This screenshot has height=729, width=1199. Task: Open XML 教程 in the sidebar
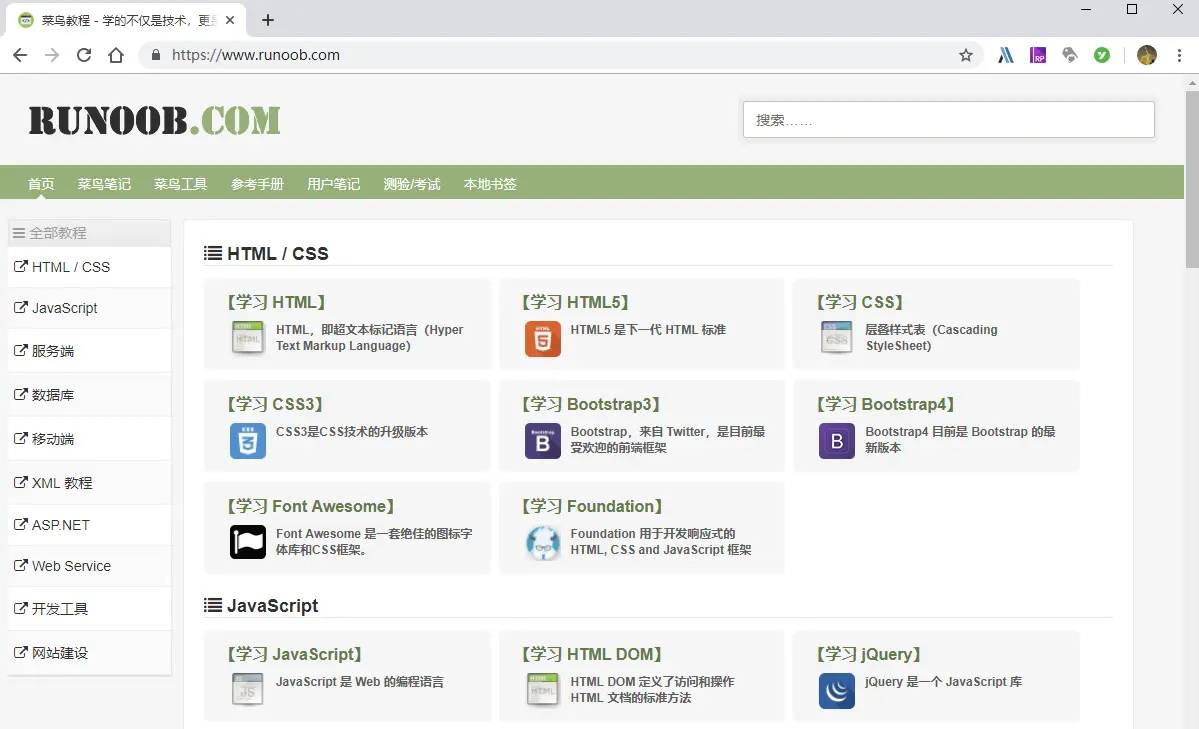[x=89, y=483]
